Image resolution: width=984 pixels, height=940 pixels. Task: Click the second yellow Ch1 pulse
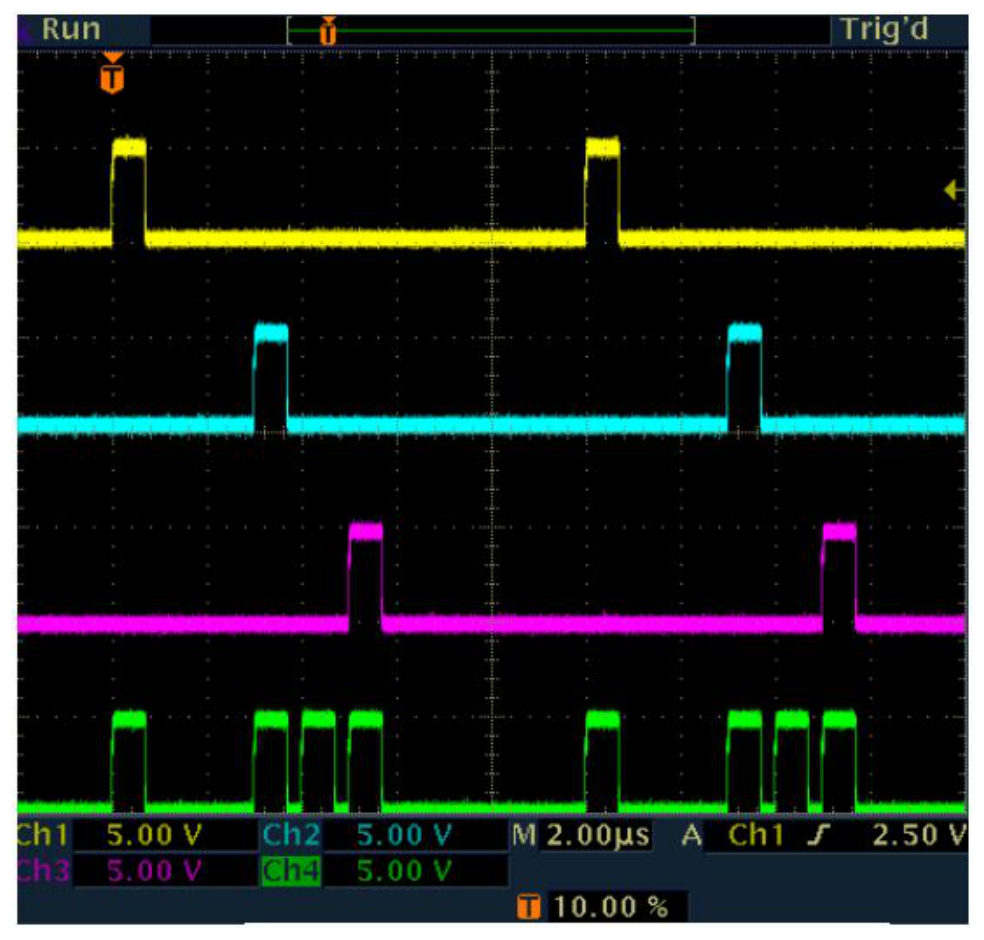point(602,191)
